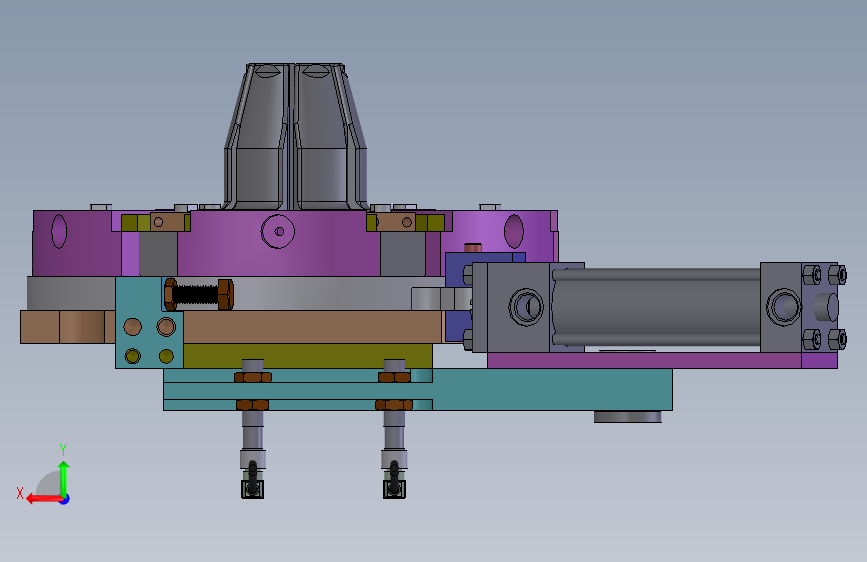Select the gray pneumatic cylinder barrel
Screen dimensions: 867x562
[x=656, y=307]
